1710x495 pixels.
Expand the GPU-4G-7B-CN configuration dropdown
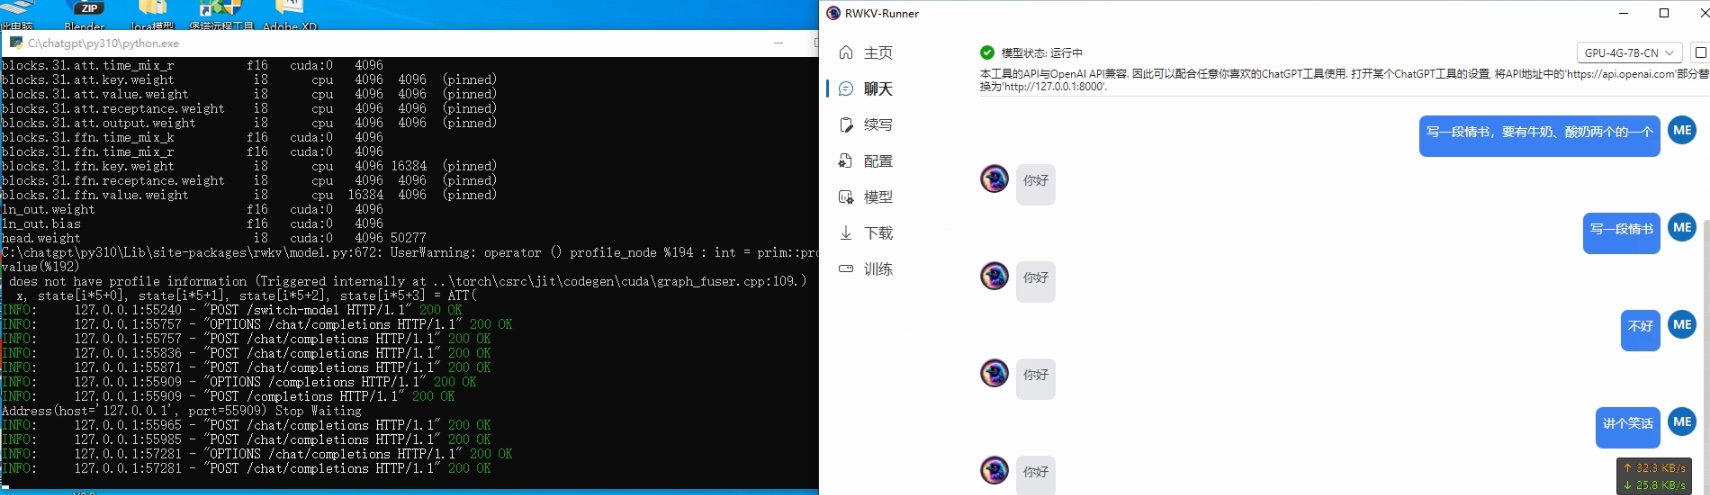click(1629, 53)
